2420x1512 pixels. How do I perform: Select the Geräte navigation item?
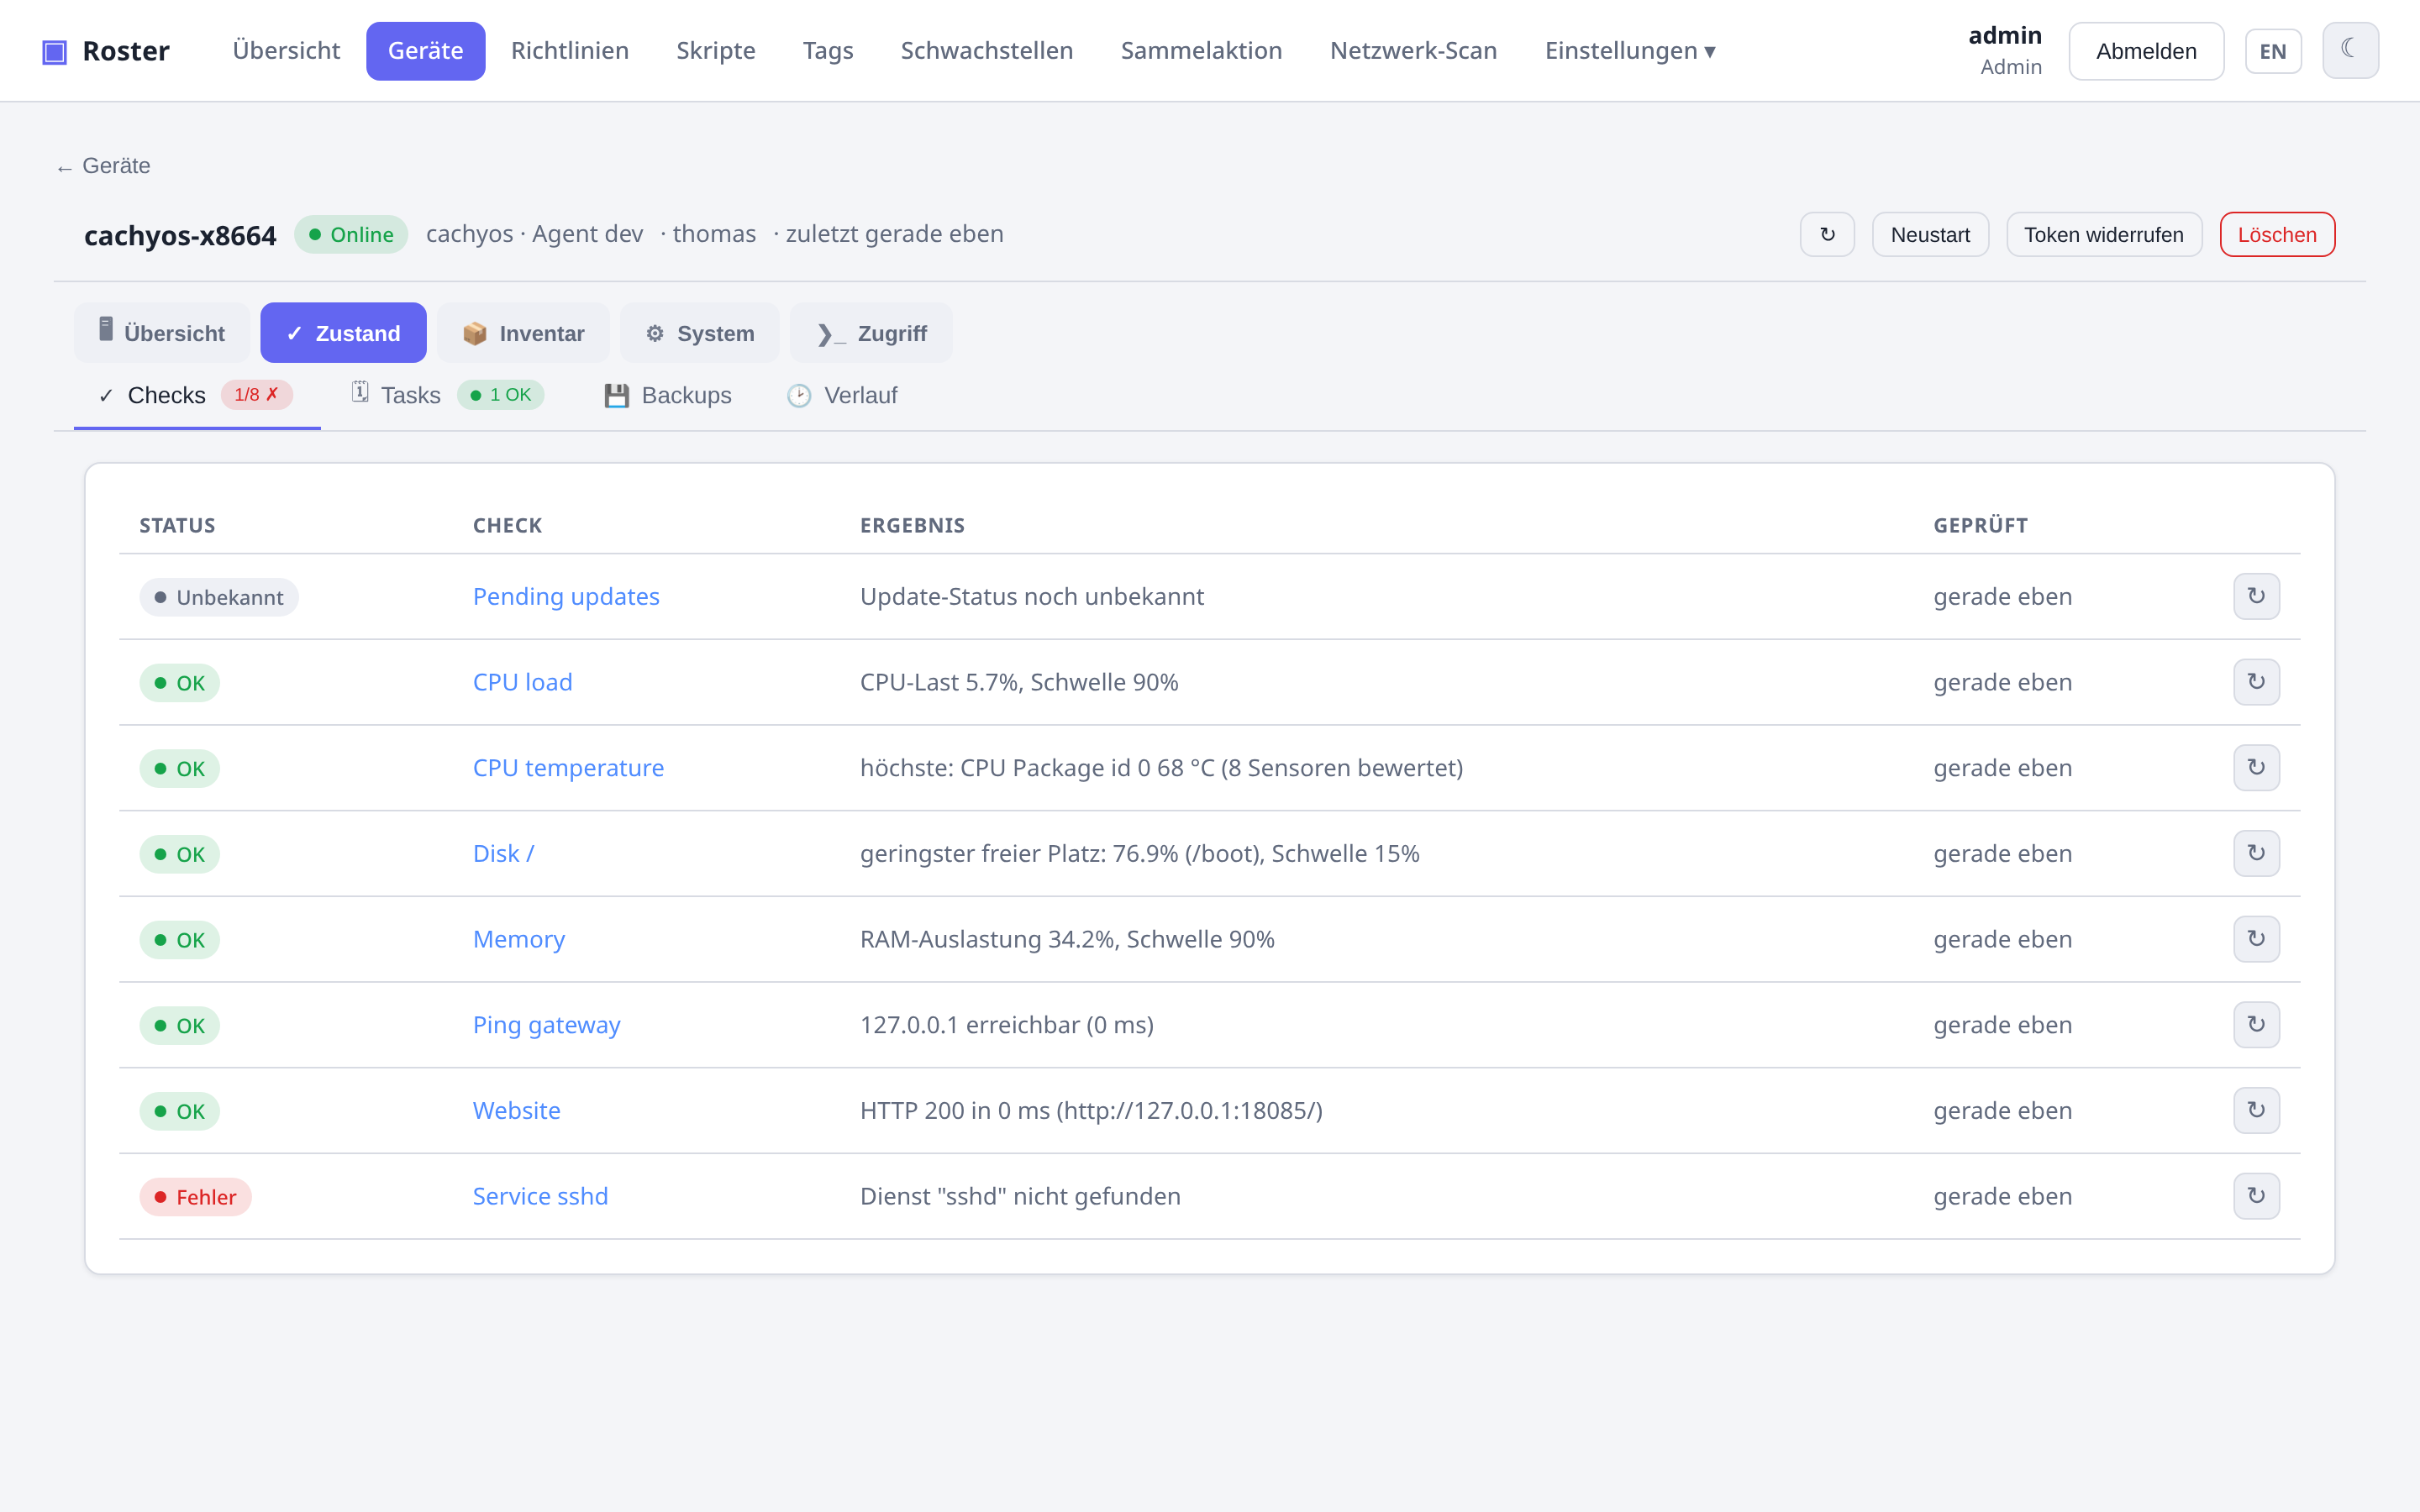[426, 50]
